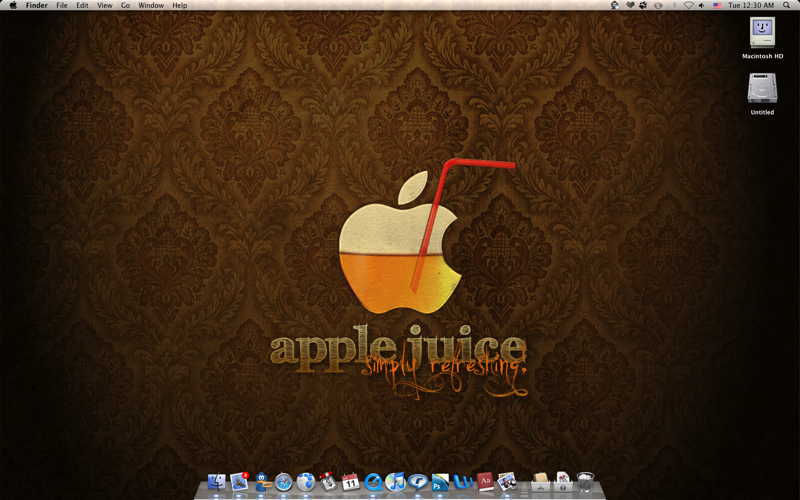Open US flag input source menu
The image size is (800, 500).
pyautogui.click(x=717, y=5)
